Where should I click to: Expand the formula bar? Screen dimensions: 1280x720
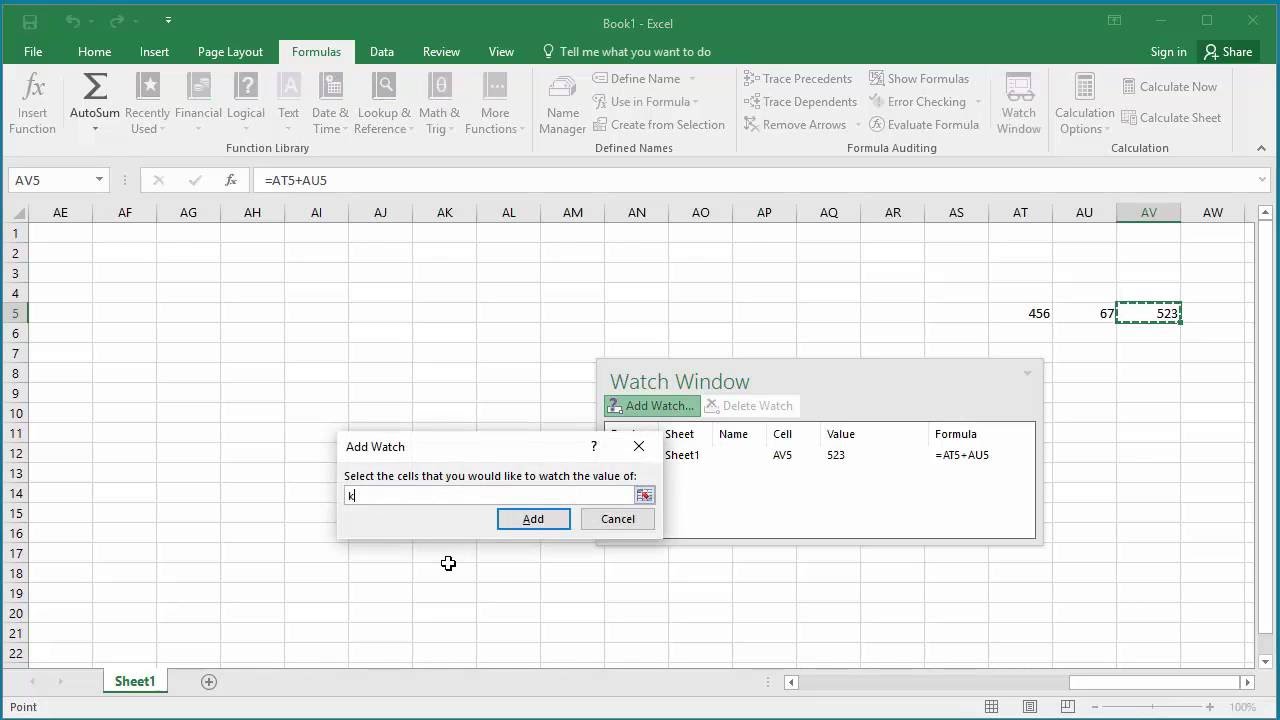[x=1262, y=180]
